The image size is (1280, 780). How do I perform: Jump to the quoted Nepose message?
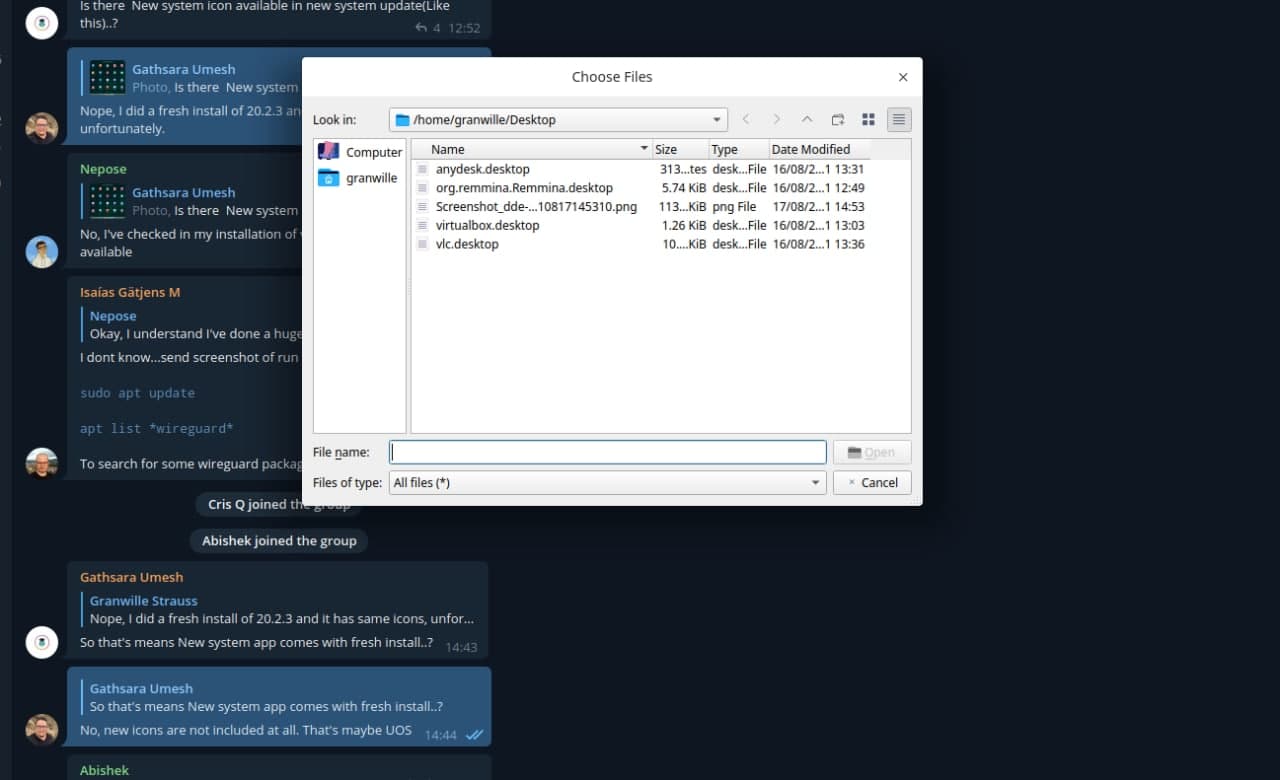click(190, 325)
